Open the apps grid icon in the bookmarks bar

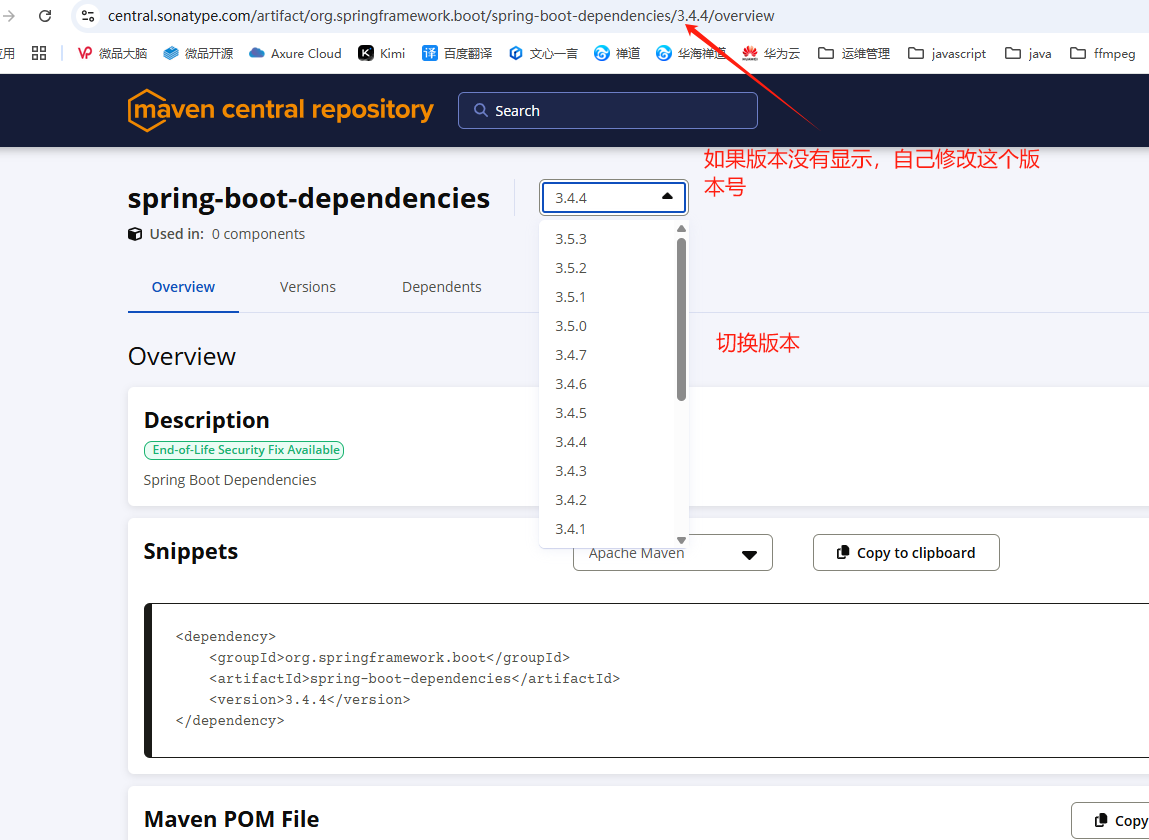[39, 53]
